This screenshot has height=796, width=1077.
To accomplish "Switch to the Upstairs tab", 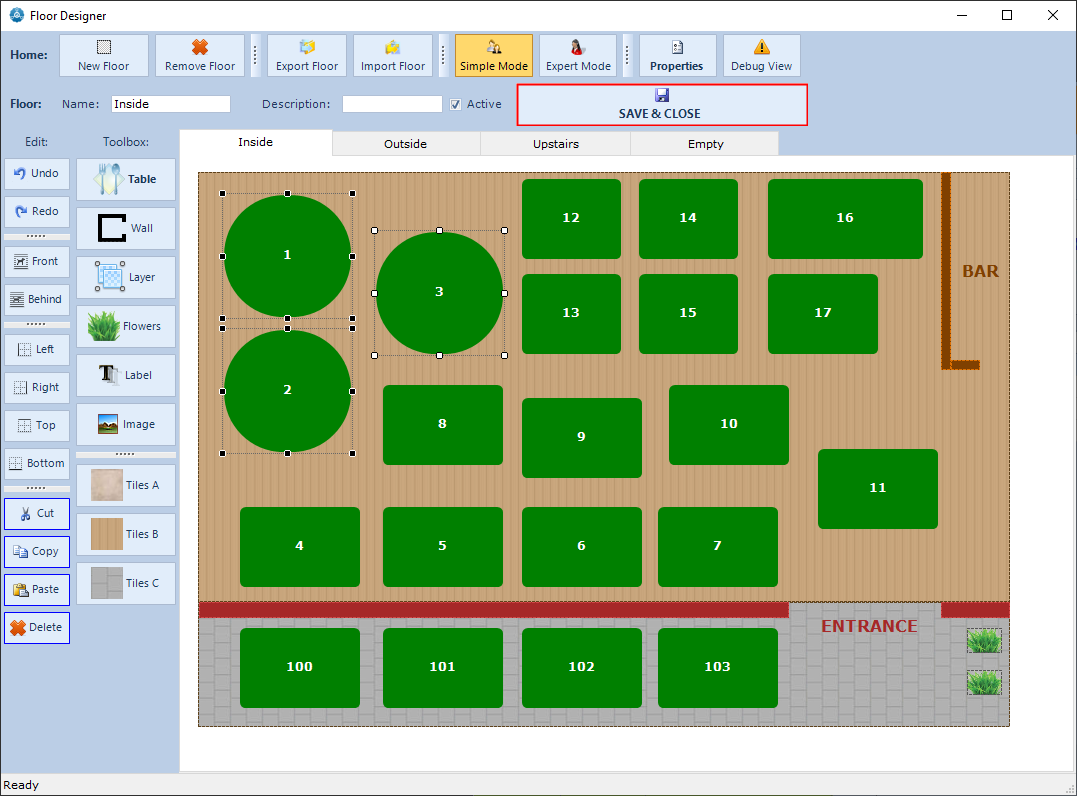I will point(555,144).
